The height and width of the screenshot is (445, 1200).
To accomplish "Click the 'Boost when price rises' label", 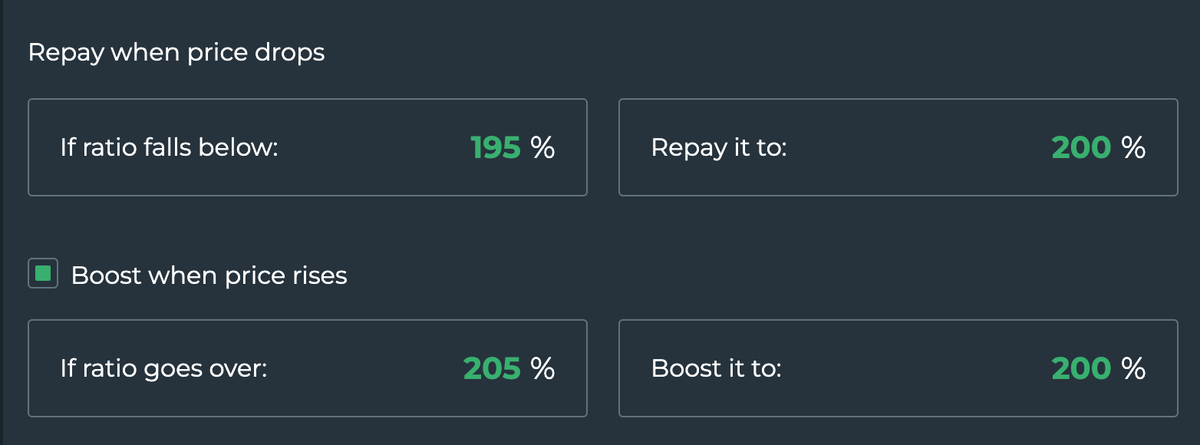I will pos(209,275).
